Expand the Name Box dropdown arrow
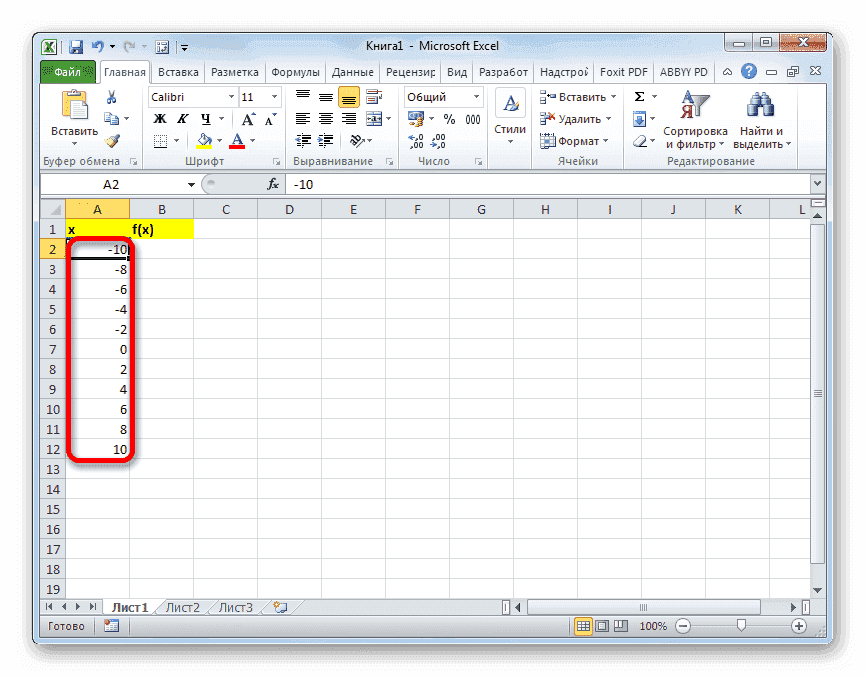Image resolution: width=866 pixels, height=677 pixels. [x=191, y=184]
